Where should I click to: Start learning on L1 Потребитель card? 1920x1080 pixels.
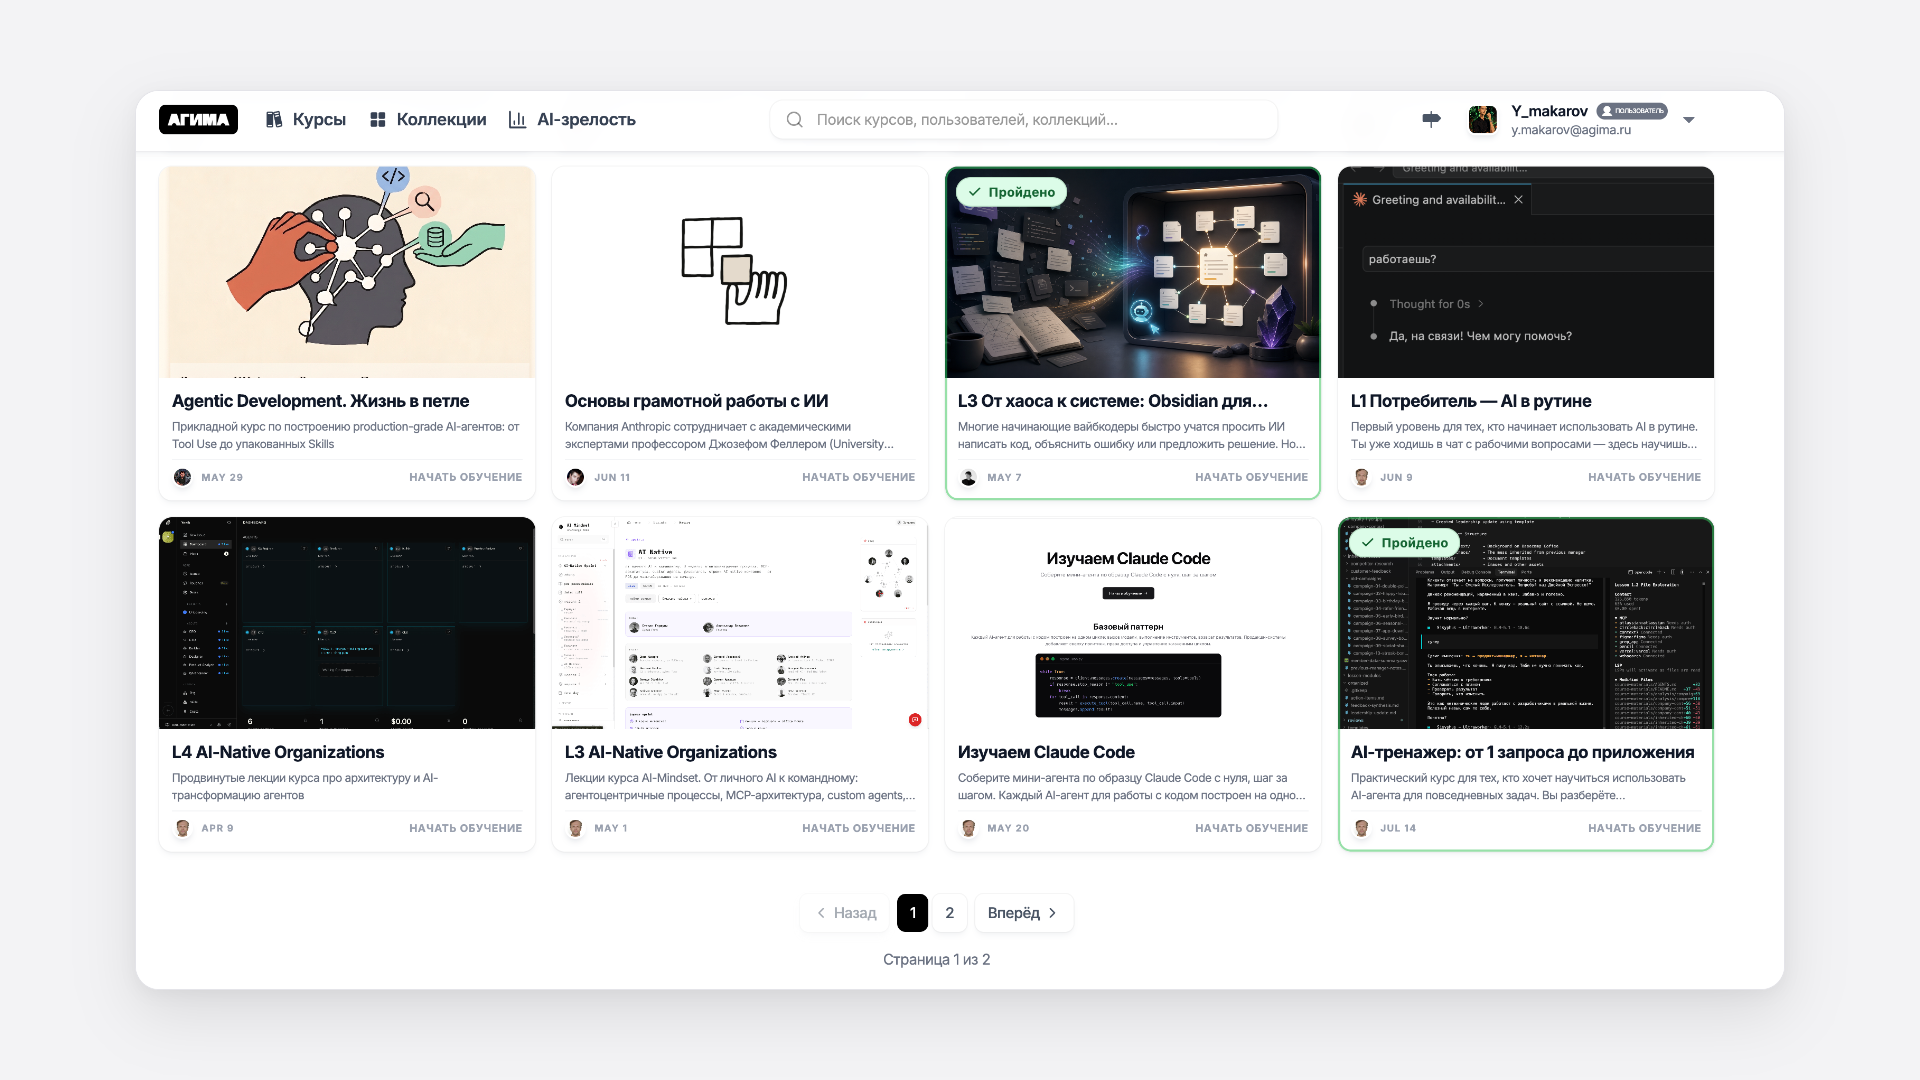point(1644,477)
